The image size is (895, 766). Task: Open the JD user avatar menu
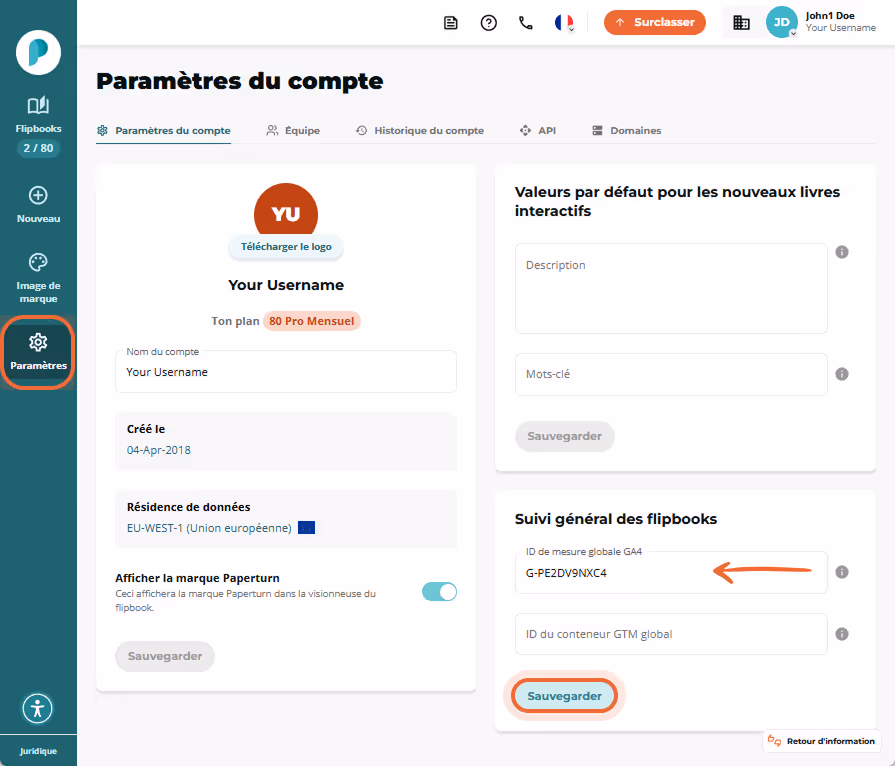(x=781, y=22)
